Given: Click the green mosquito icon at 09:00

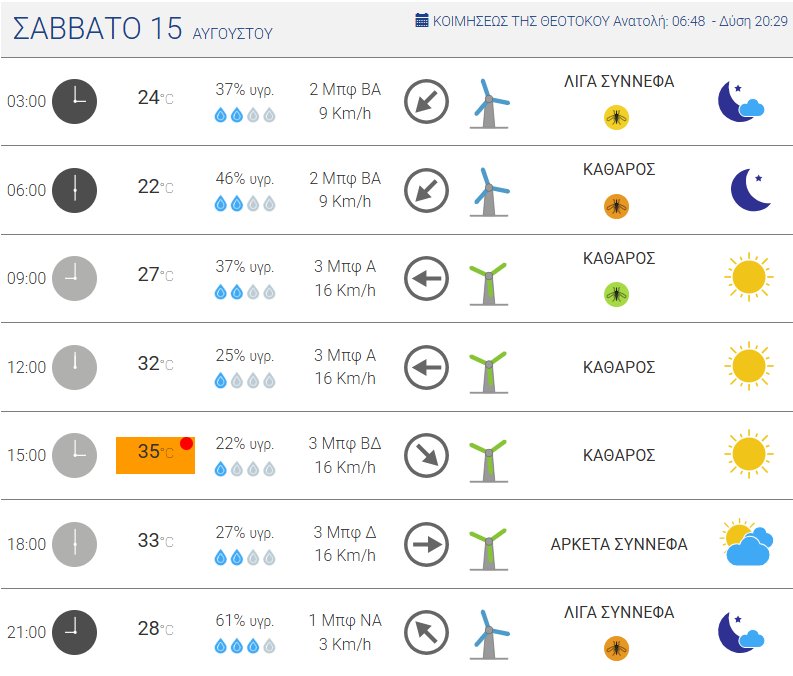Looking at the screenshot, I should coord(616,294).
